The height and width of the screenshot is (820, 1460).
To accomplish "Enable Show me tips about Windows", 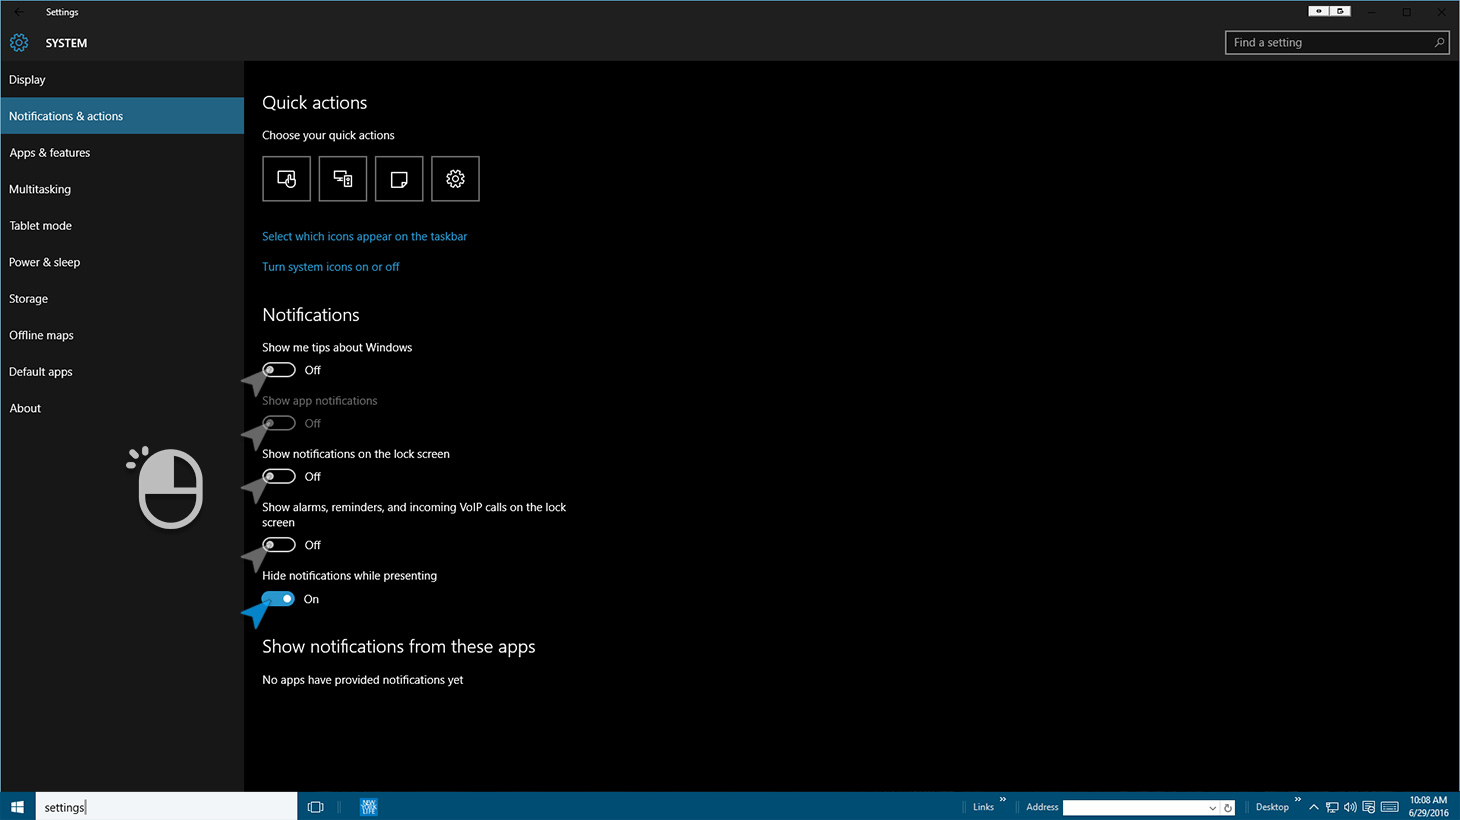I will click(x=279, y=370).
